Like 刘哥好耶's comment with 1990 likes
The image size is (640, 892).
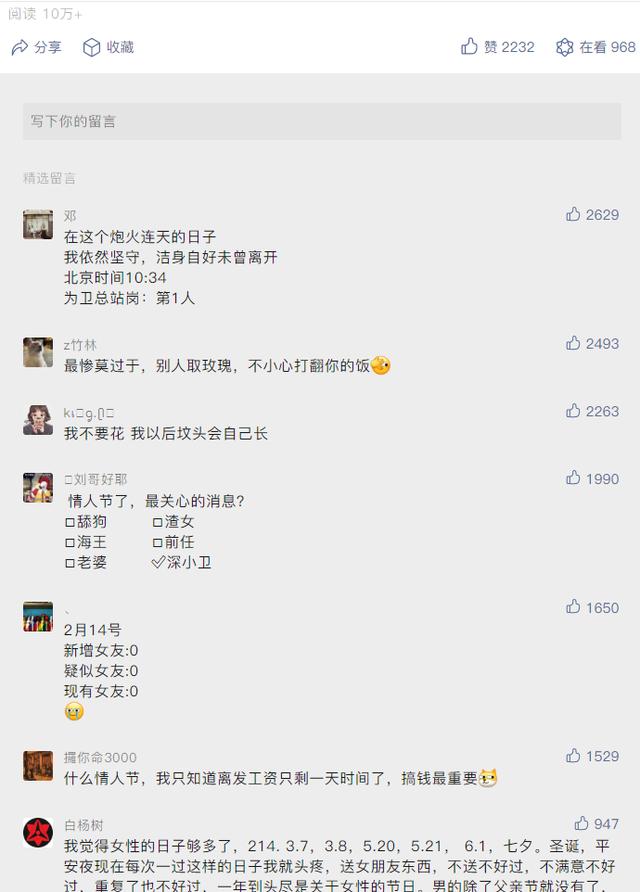tap(573, 479)
